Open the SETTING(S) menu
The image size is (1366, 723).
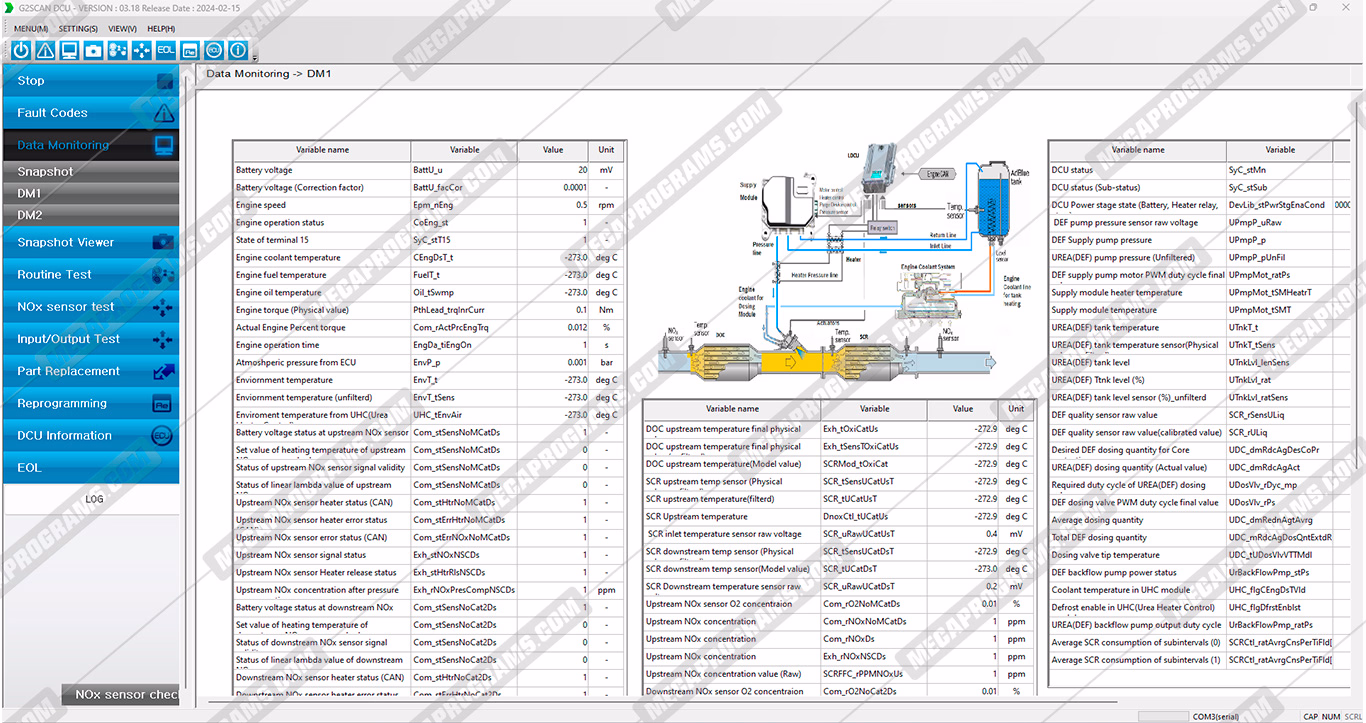[x=78, y=29]
